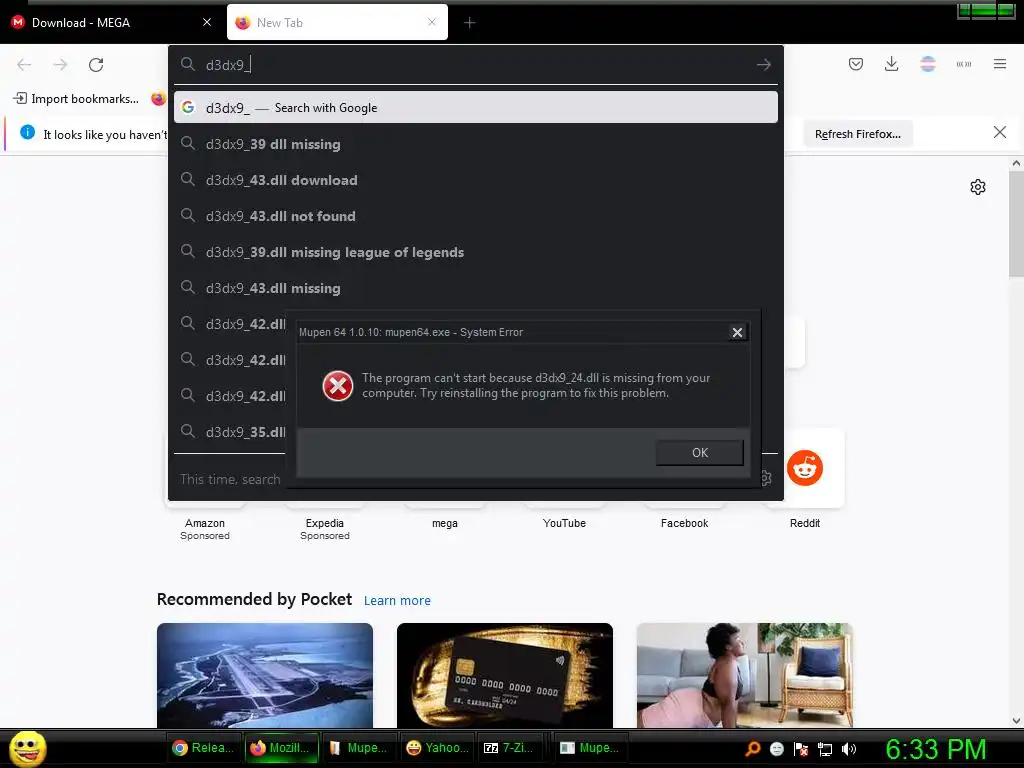Click the address bar with d3dx9_ text

475,65
